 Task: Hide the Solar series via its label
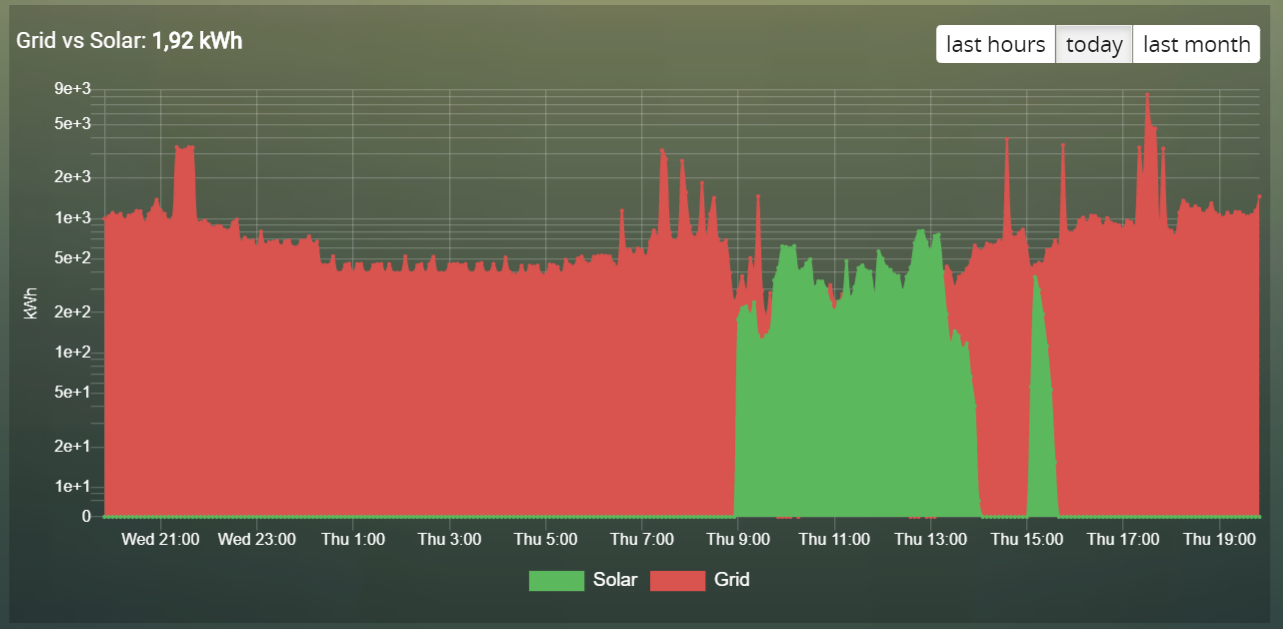point(615,580)
